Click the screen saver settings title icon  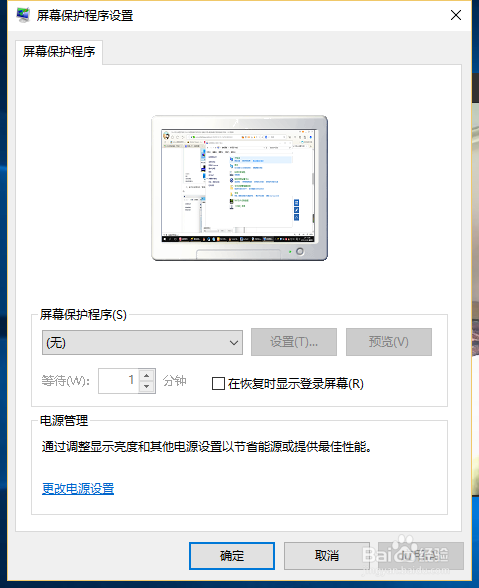[23, 15]
